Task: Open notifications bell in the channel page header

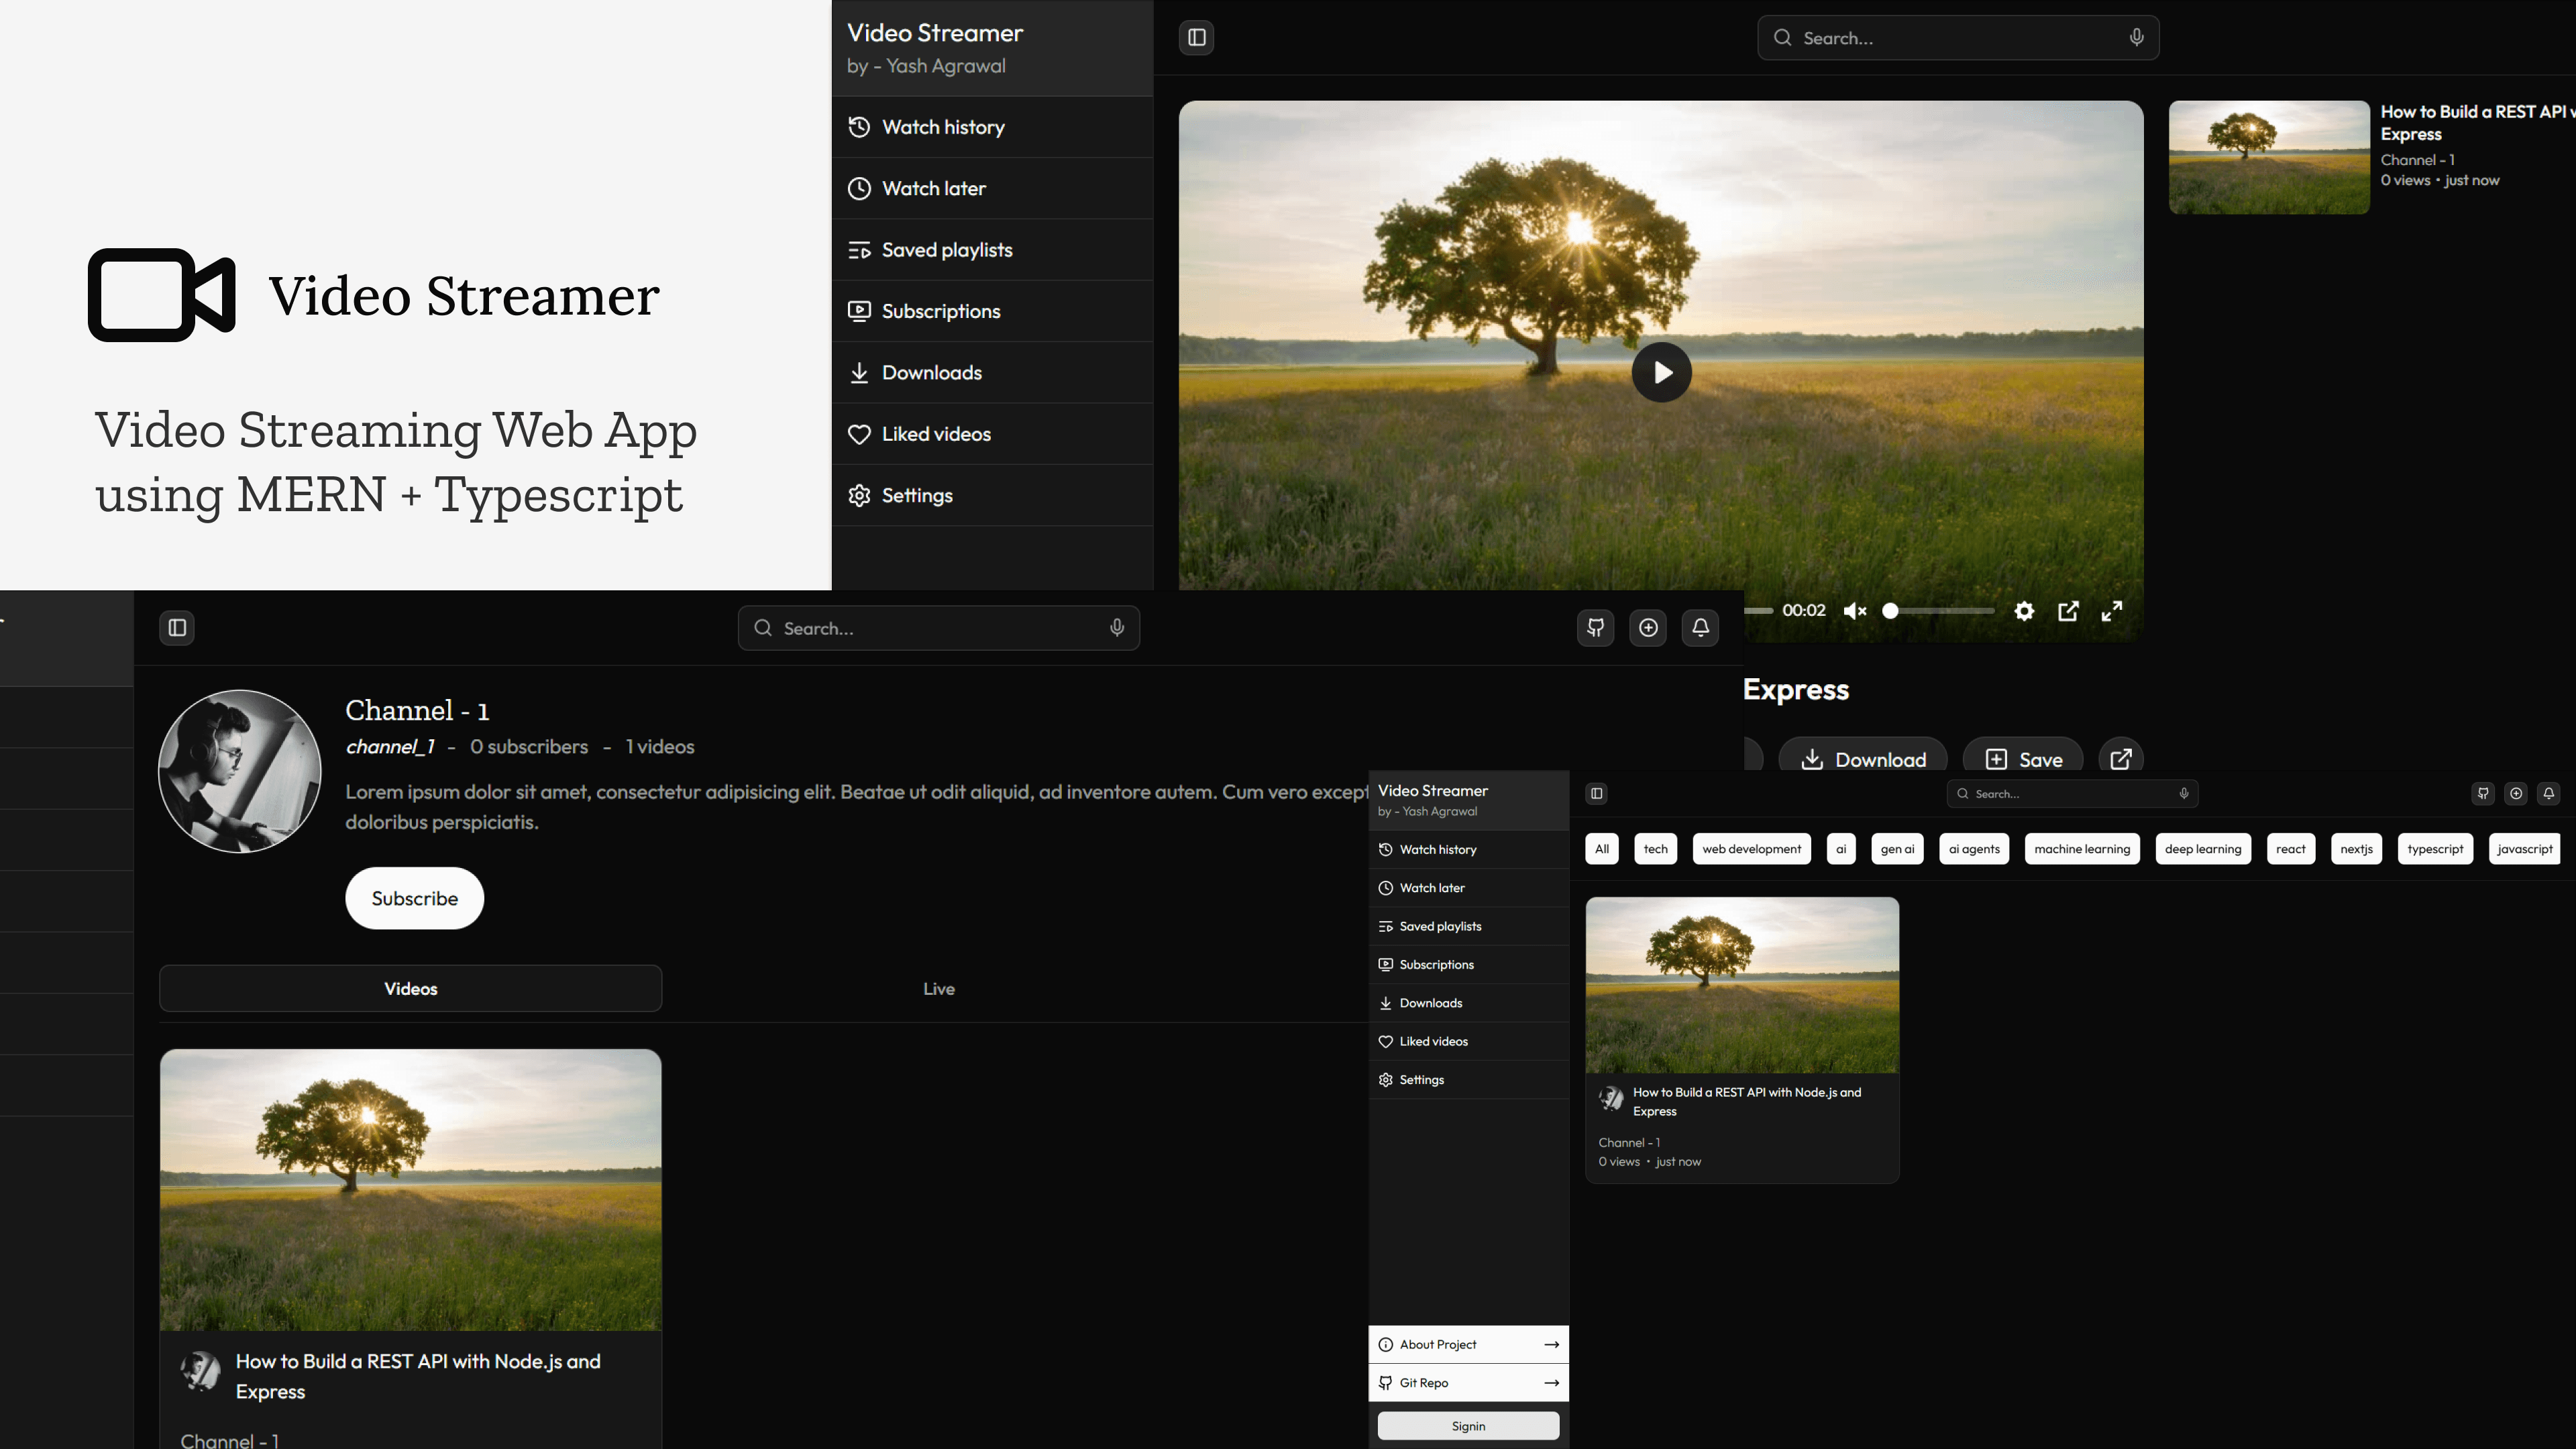Action: [x=1700, y=628]
